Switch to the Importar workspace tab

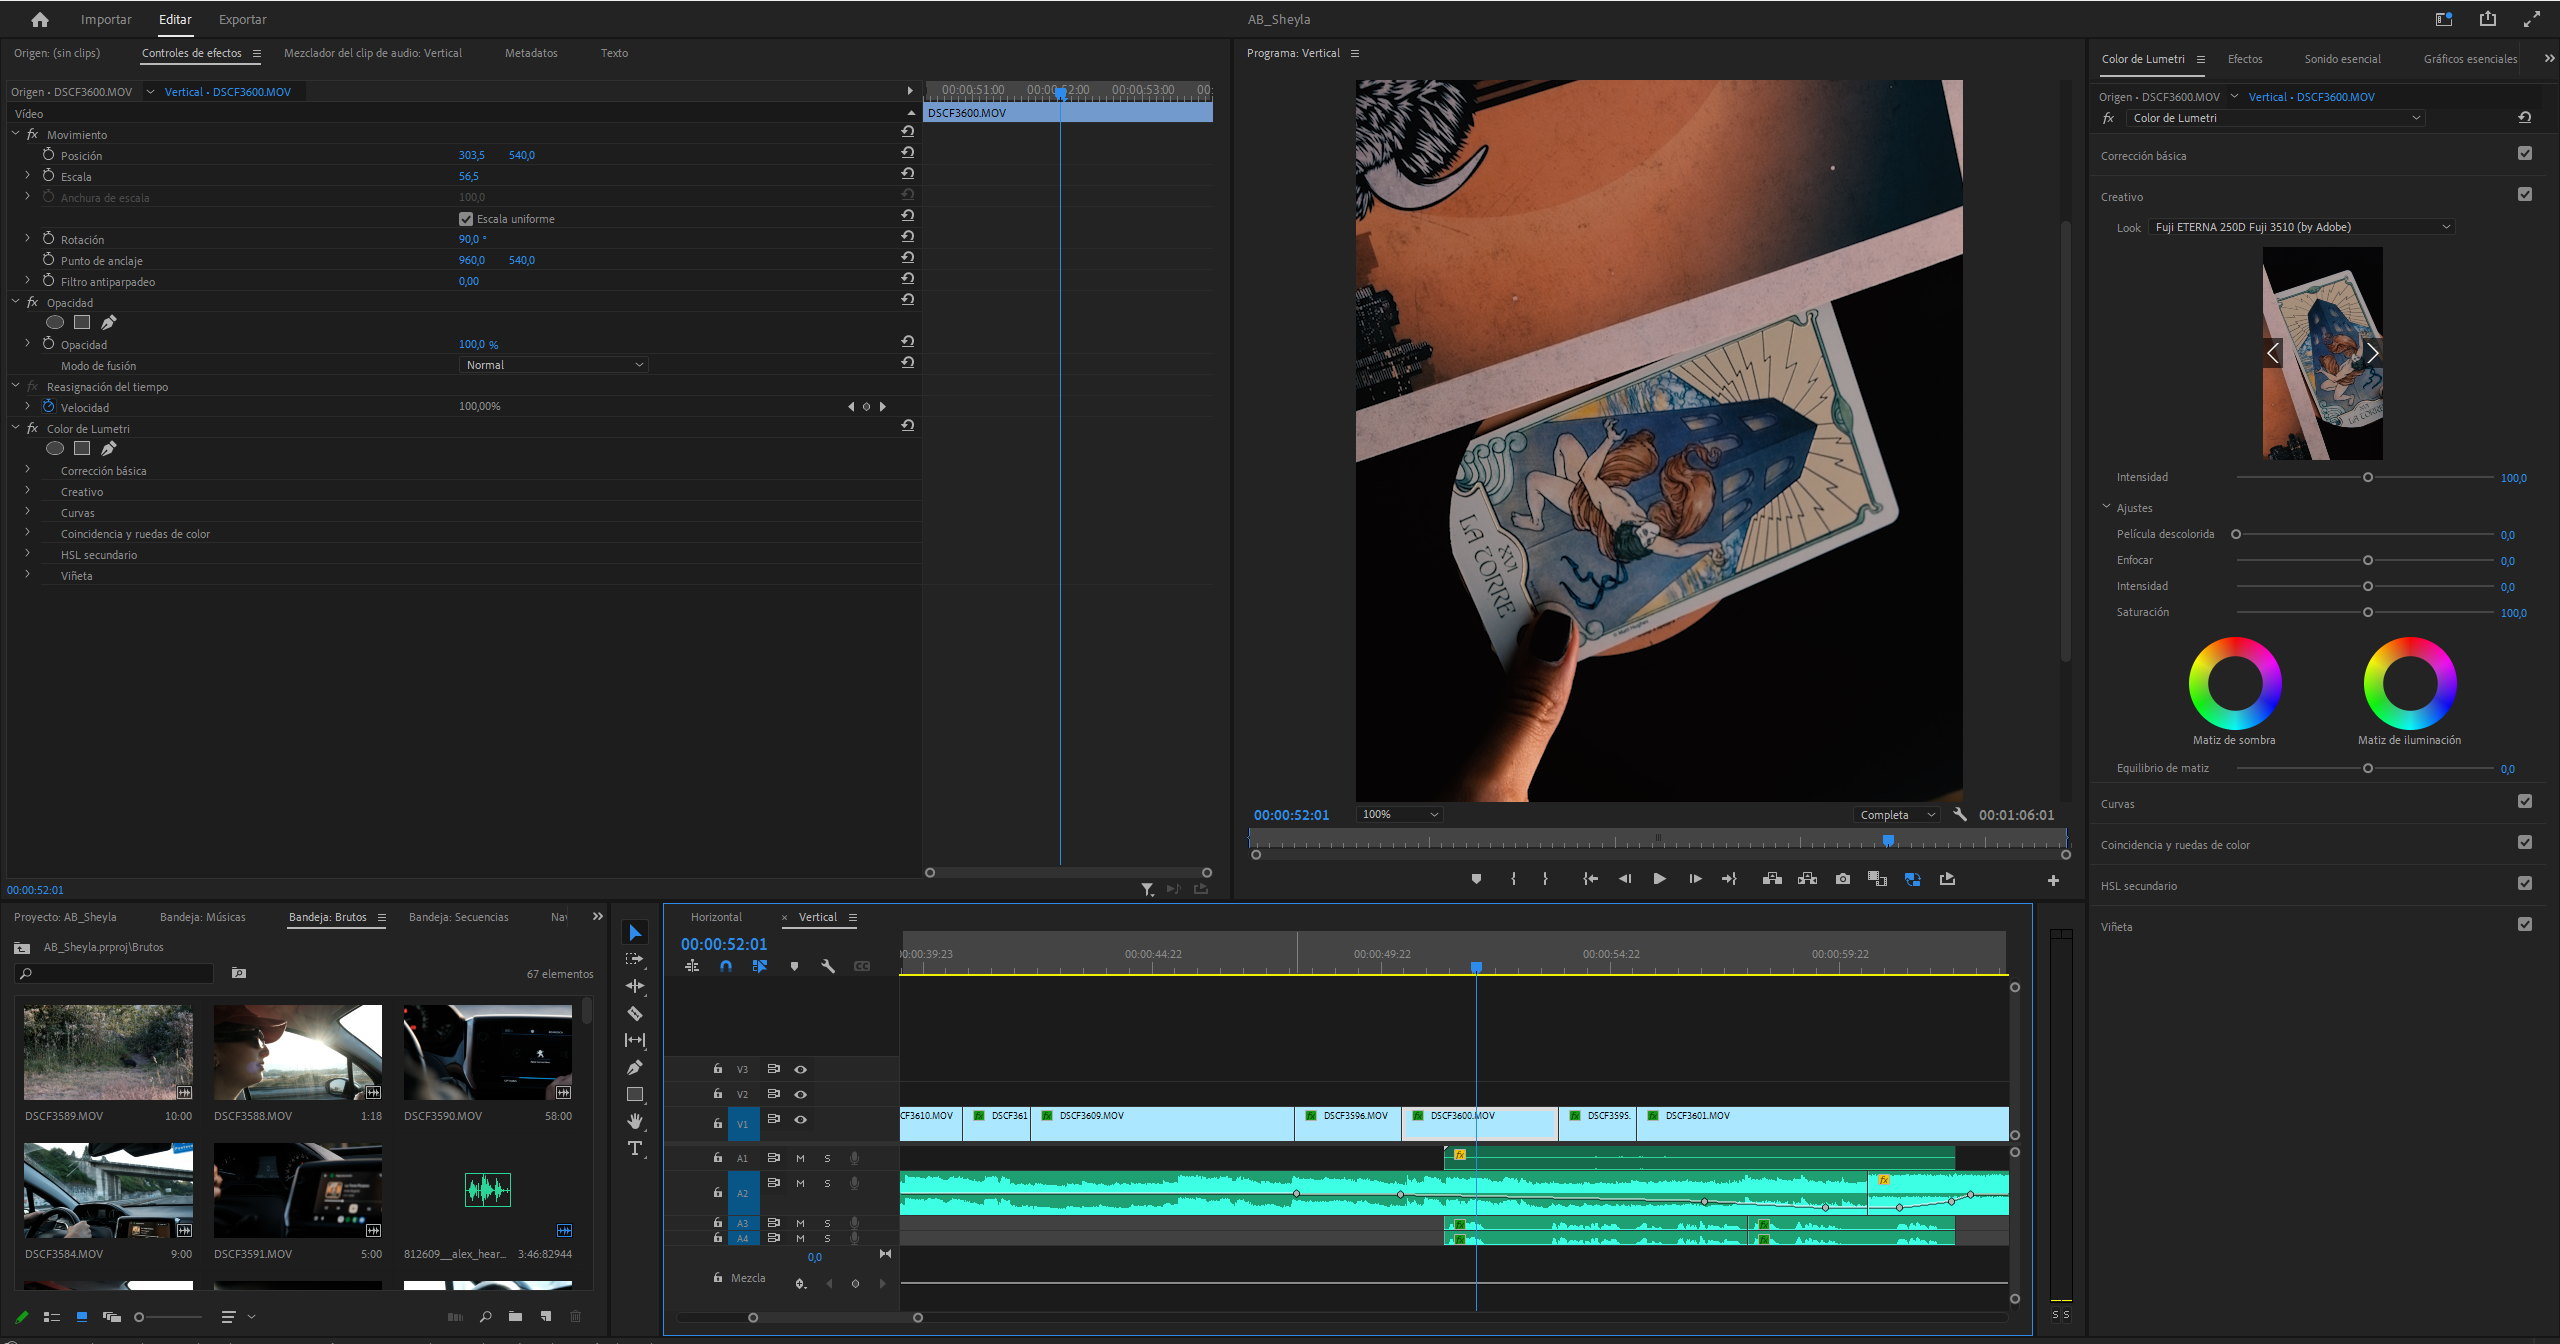tap(106, 19)
